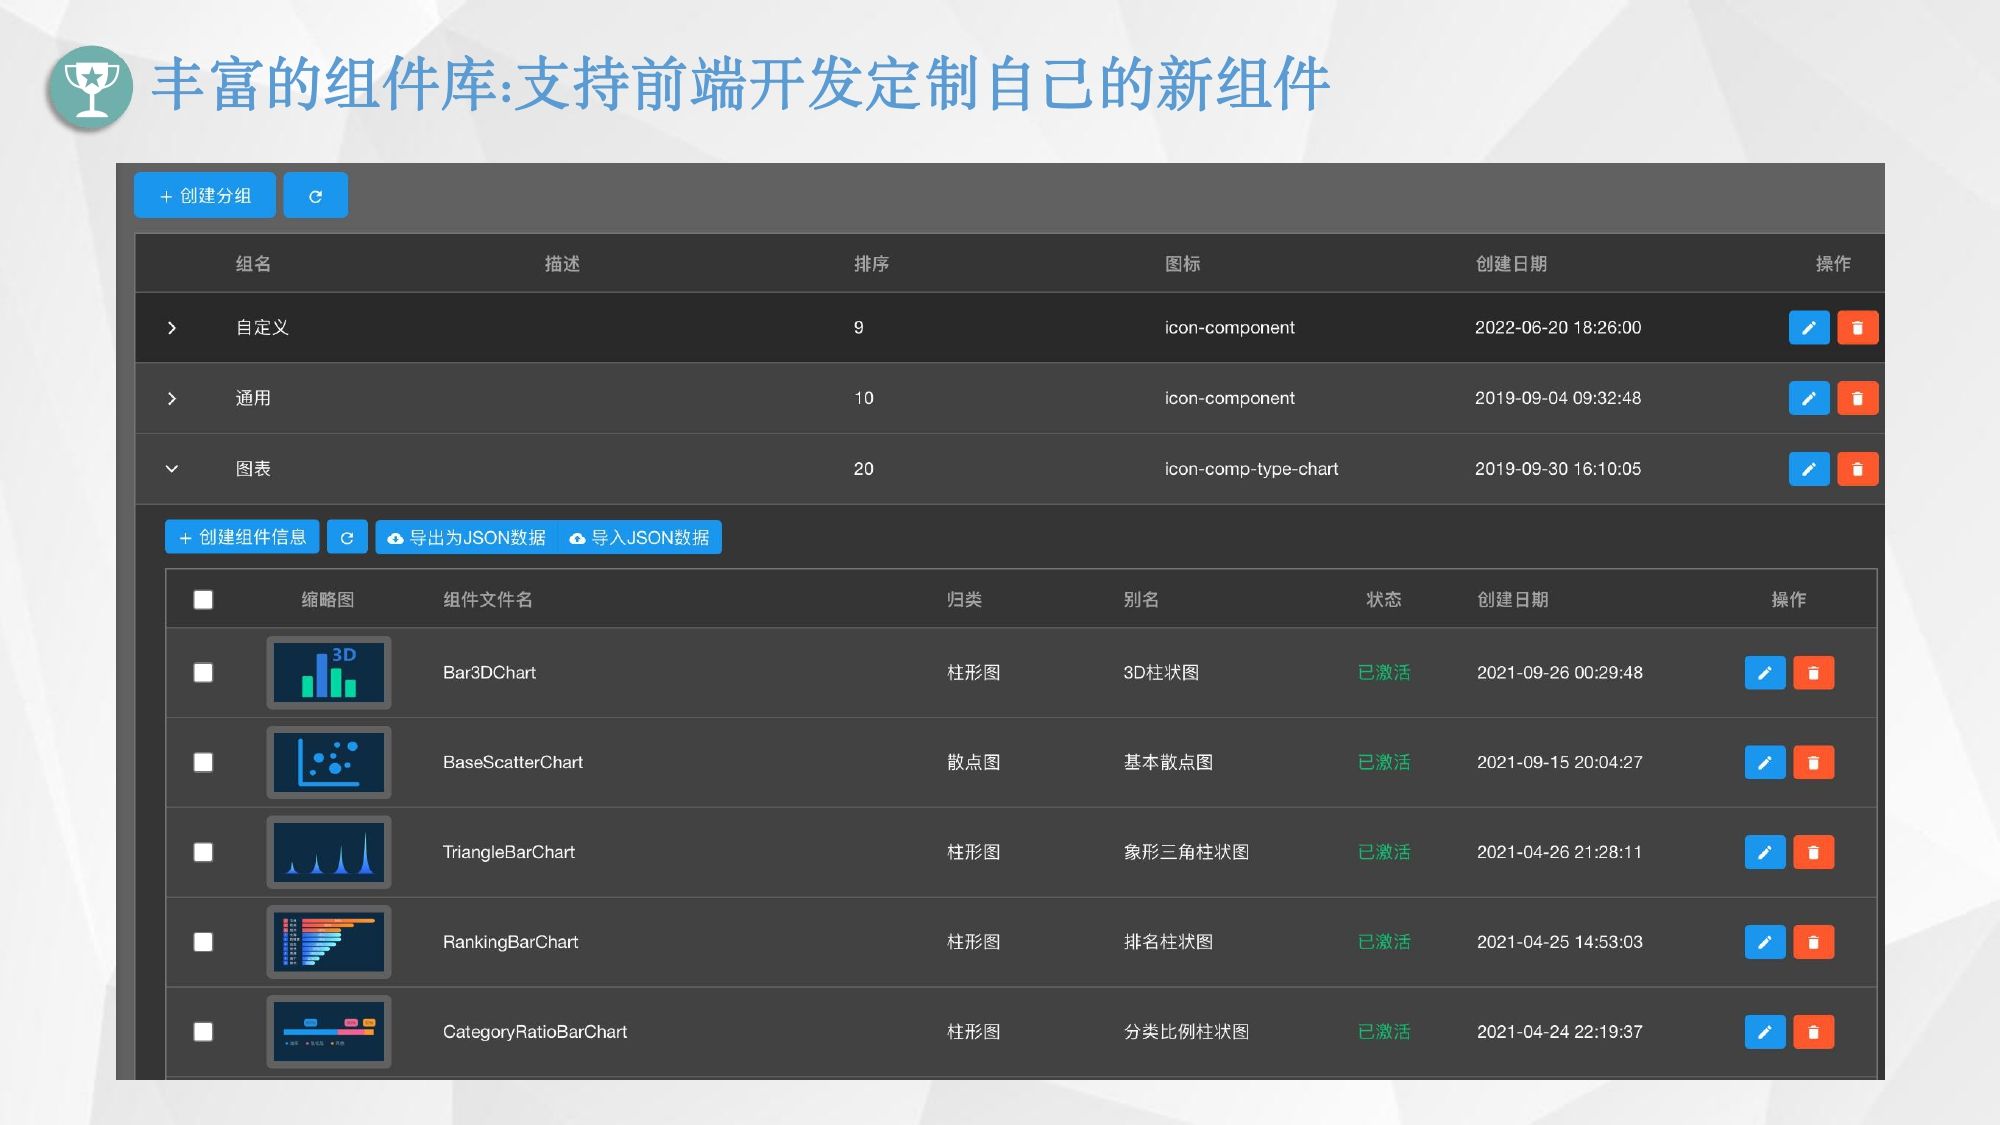This screenshot has height=1125, width=2000.
Task: Import components via 导入JSON数据
Action: 640,538
